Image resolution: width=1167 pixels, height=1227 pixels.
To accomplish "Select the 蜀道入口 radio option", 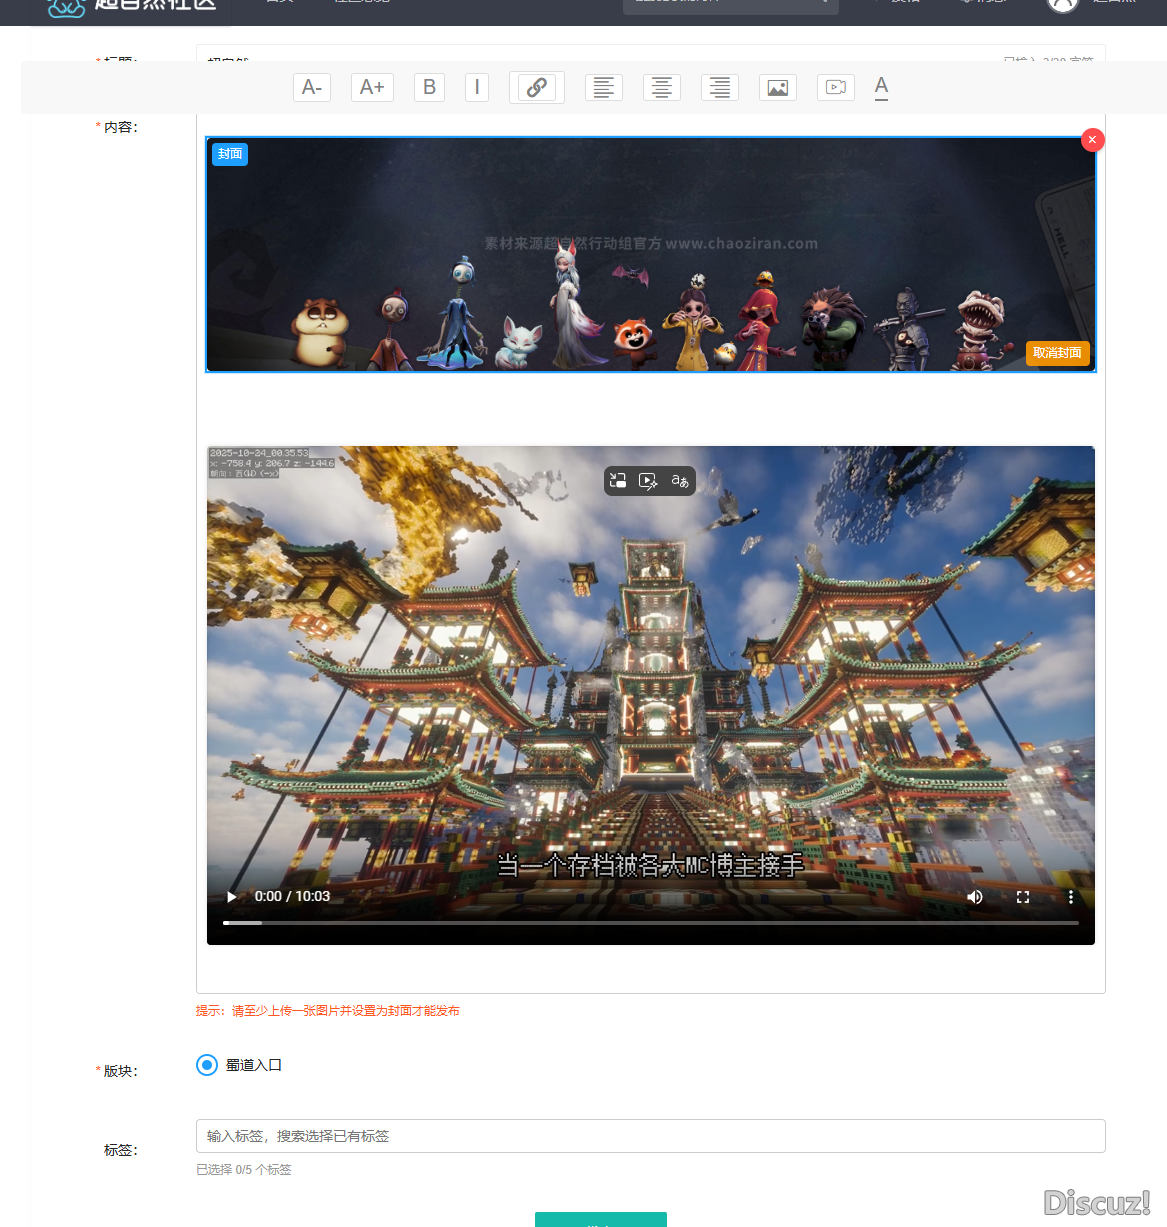I will pos(207,1065).
